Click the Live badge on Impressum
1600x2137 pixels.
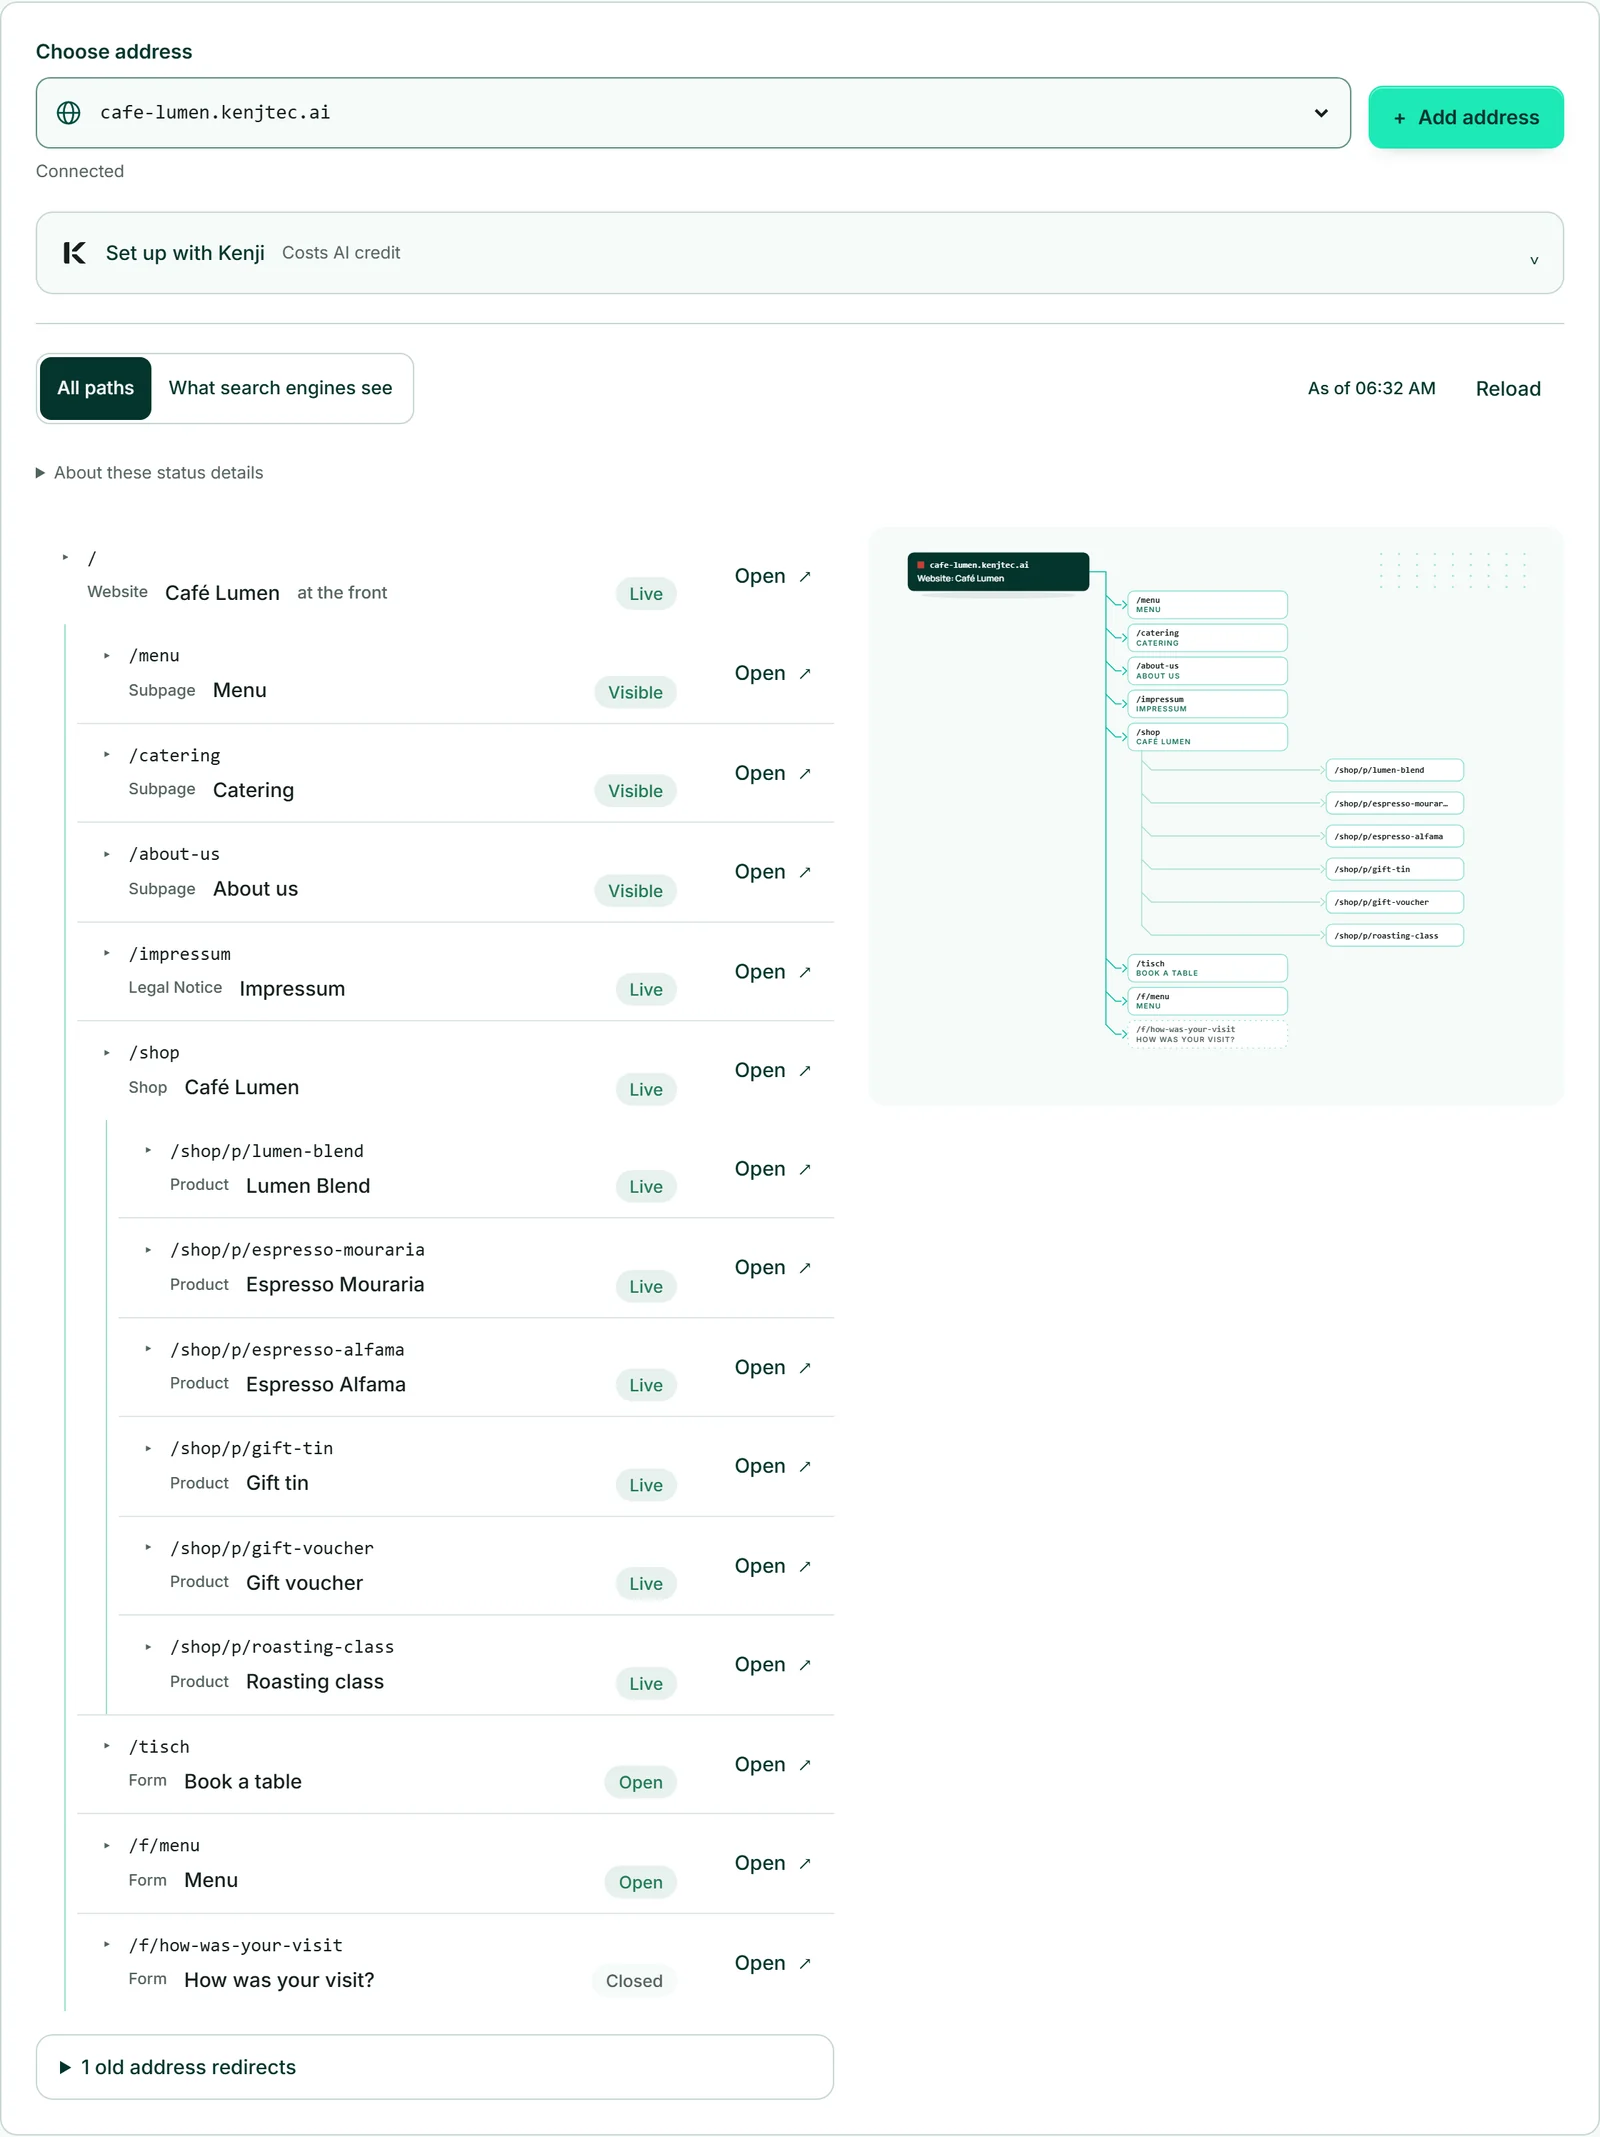click(x=646, y=990)
